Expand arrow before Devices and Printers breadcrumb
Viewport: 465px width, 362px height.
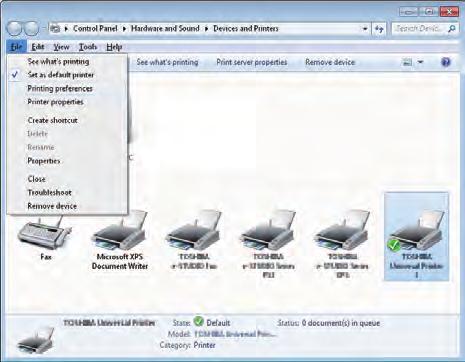(x=206, y=29)
